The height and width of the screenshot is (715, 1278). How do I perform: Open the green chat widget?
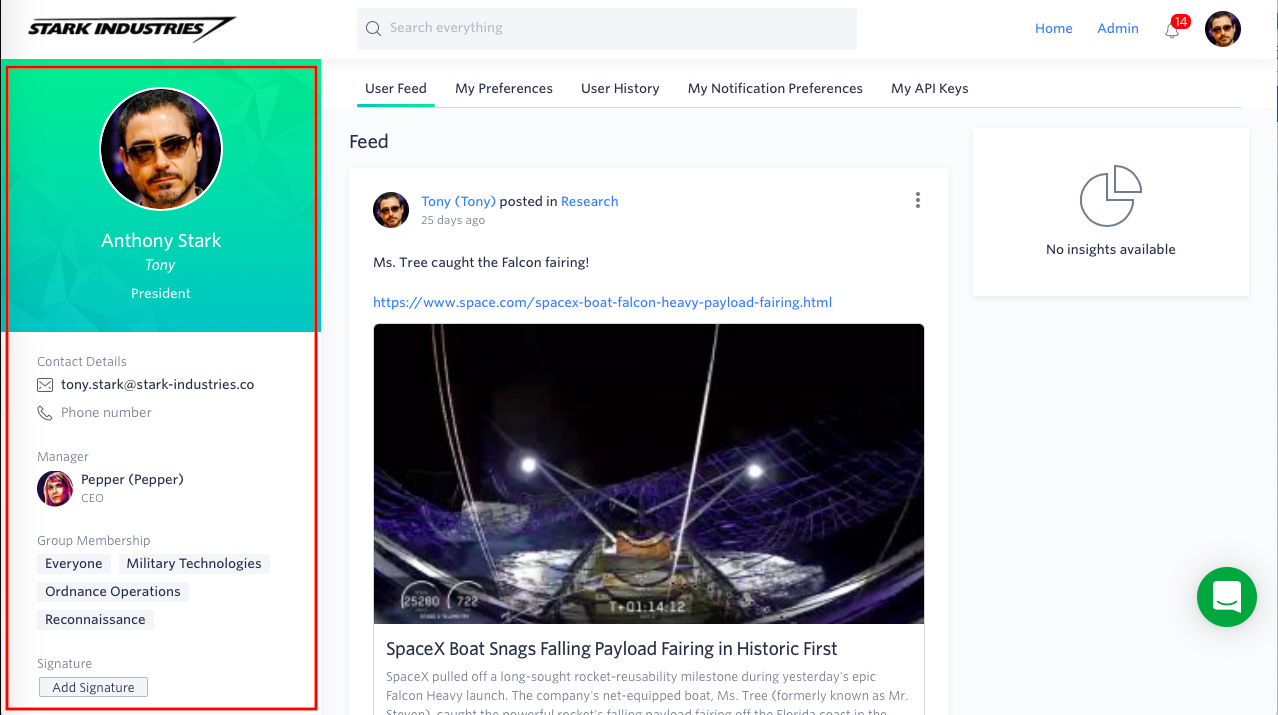(1226, 597)
